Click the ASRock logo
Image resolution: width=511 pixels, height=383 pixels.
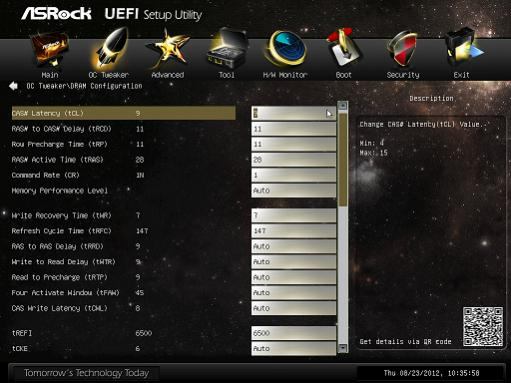[57, 14]
